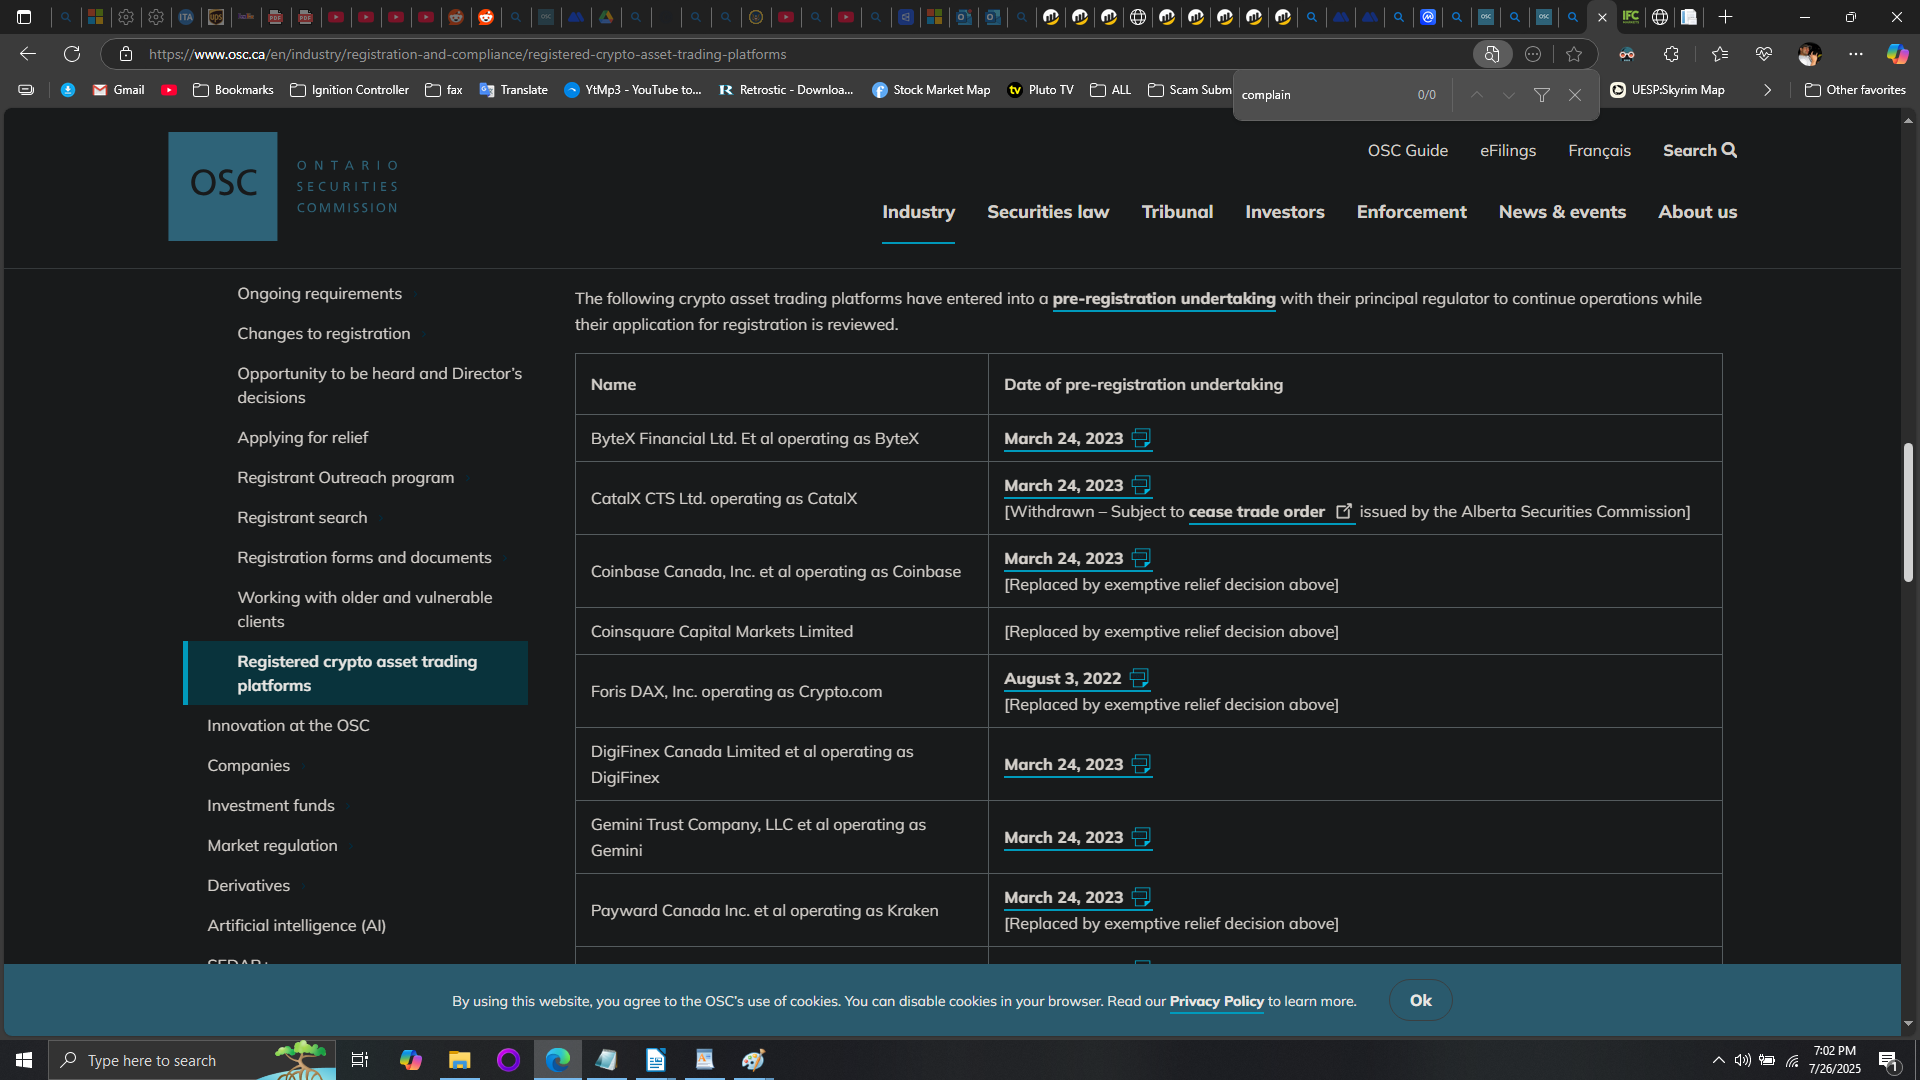
Task: Open the Enforcement menu
Action: (1411, 212)
